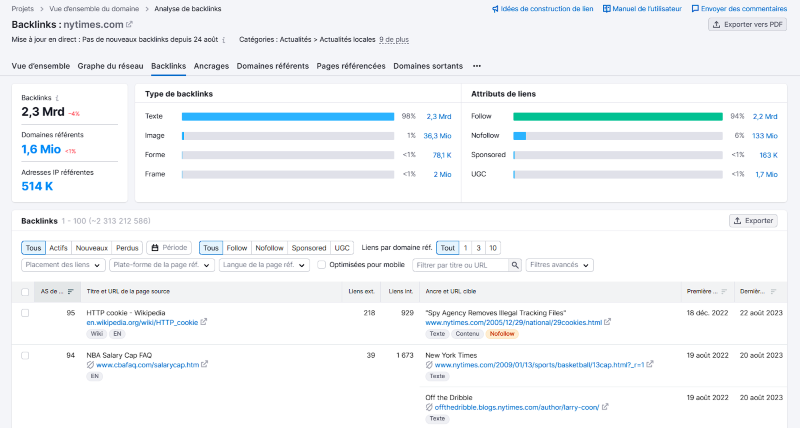Switch to the Ancrages tab
The height and width of the screenshot is (428, 800).
click(211, 66)
